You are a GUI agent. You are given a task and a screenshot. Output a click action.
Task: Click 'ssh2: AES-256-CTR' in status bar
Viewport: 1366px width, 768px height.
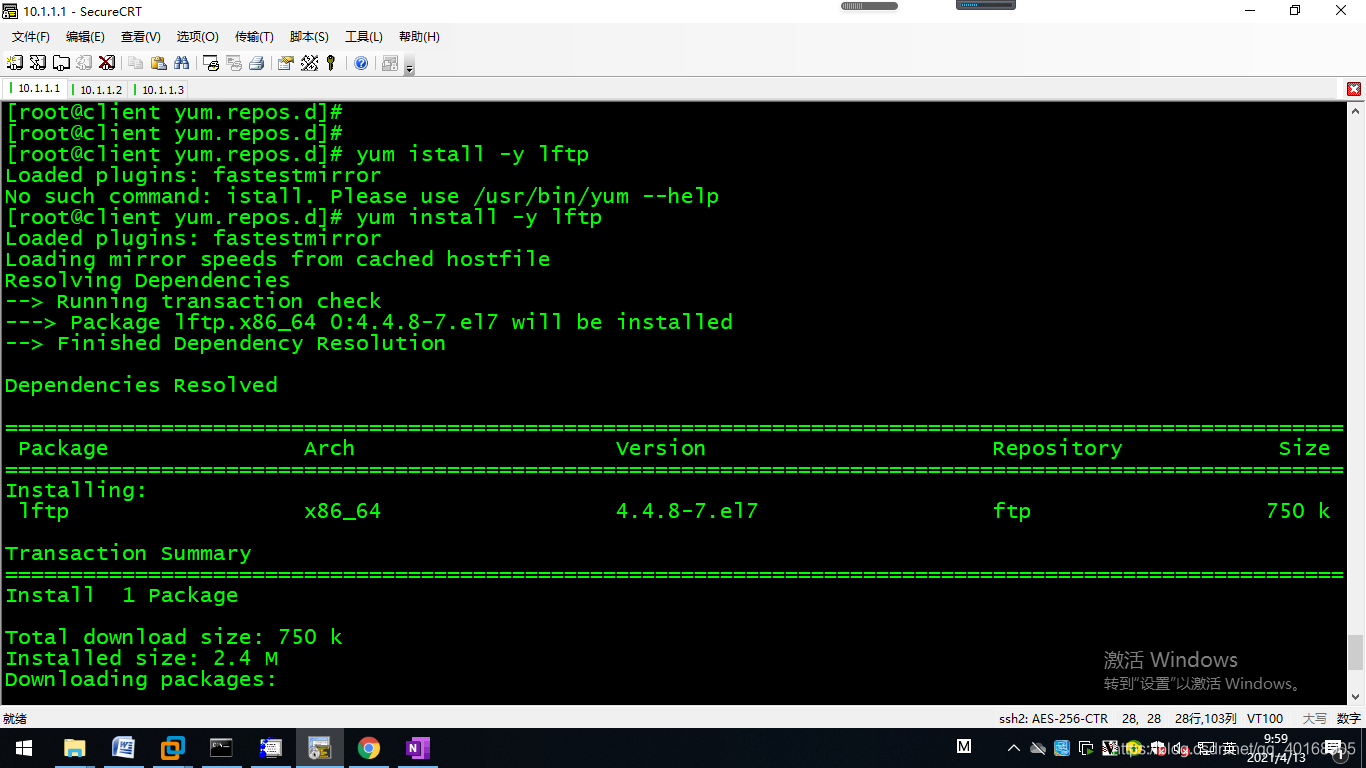(1053, 718)
